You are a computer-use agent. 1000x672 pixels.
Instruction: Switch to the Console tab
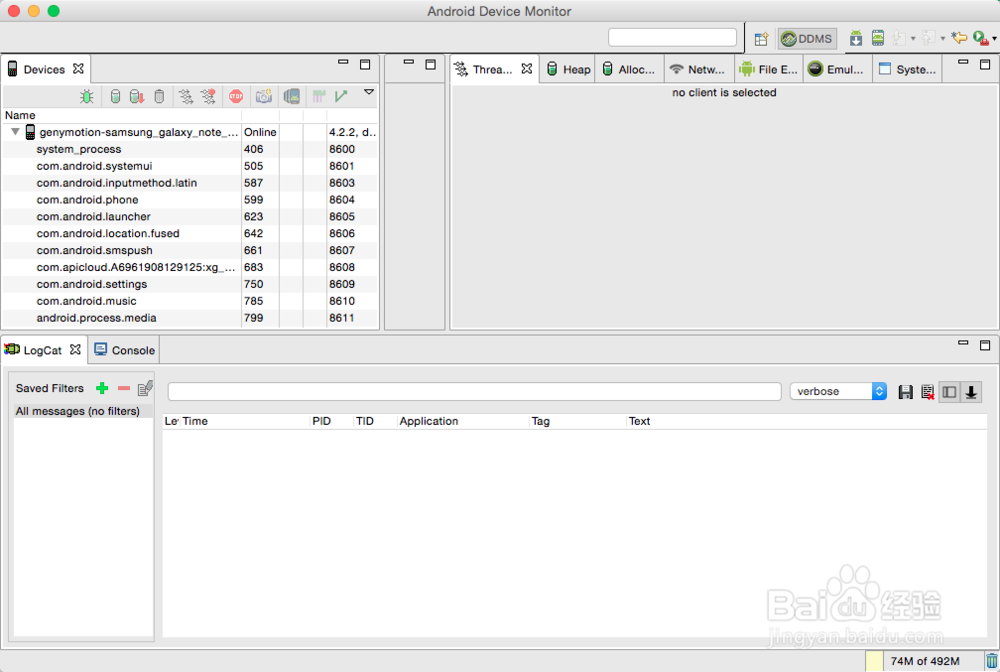click(125, 350)
